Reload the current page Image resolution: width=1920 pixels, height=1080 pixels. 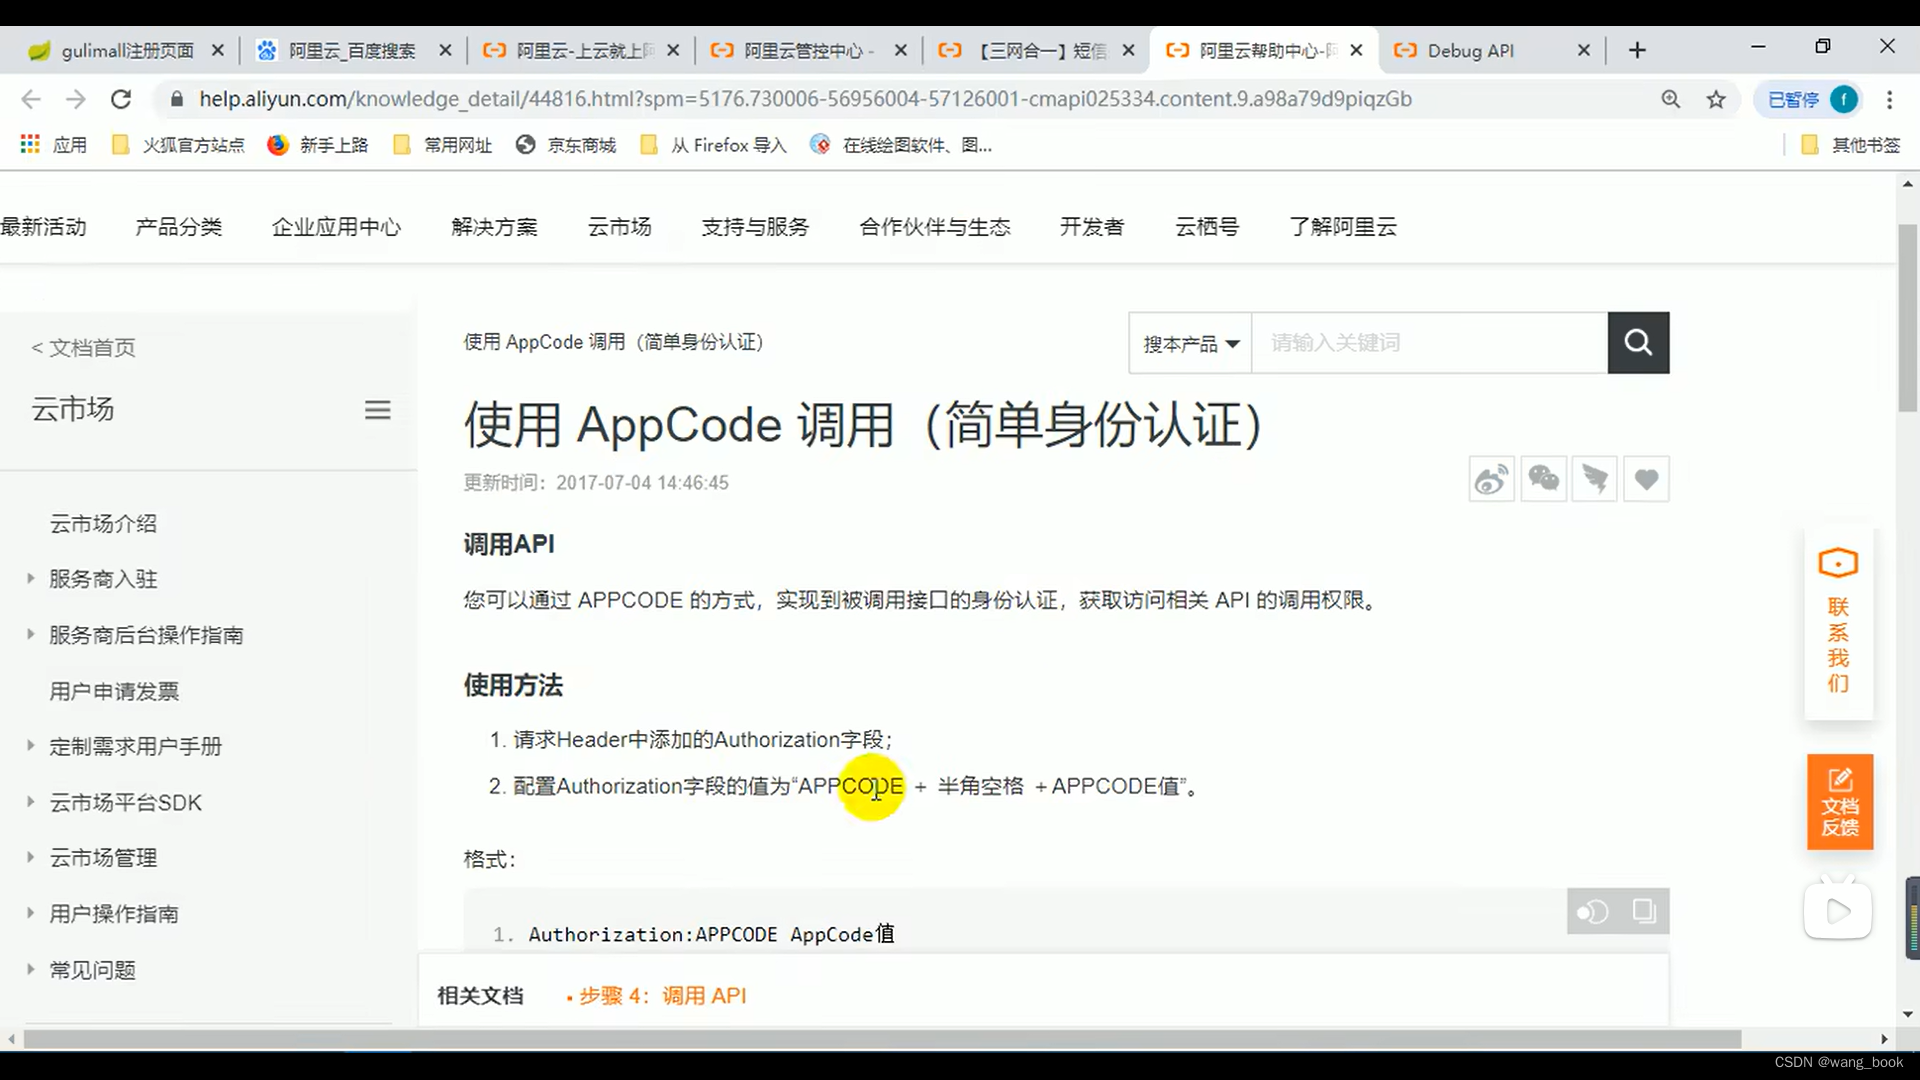pos(121,99)
